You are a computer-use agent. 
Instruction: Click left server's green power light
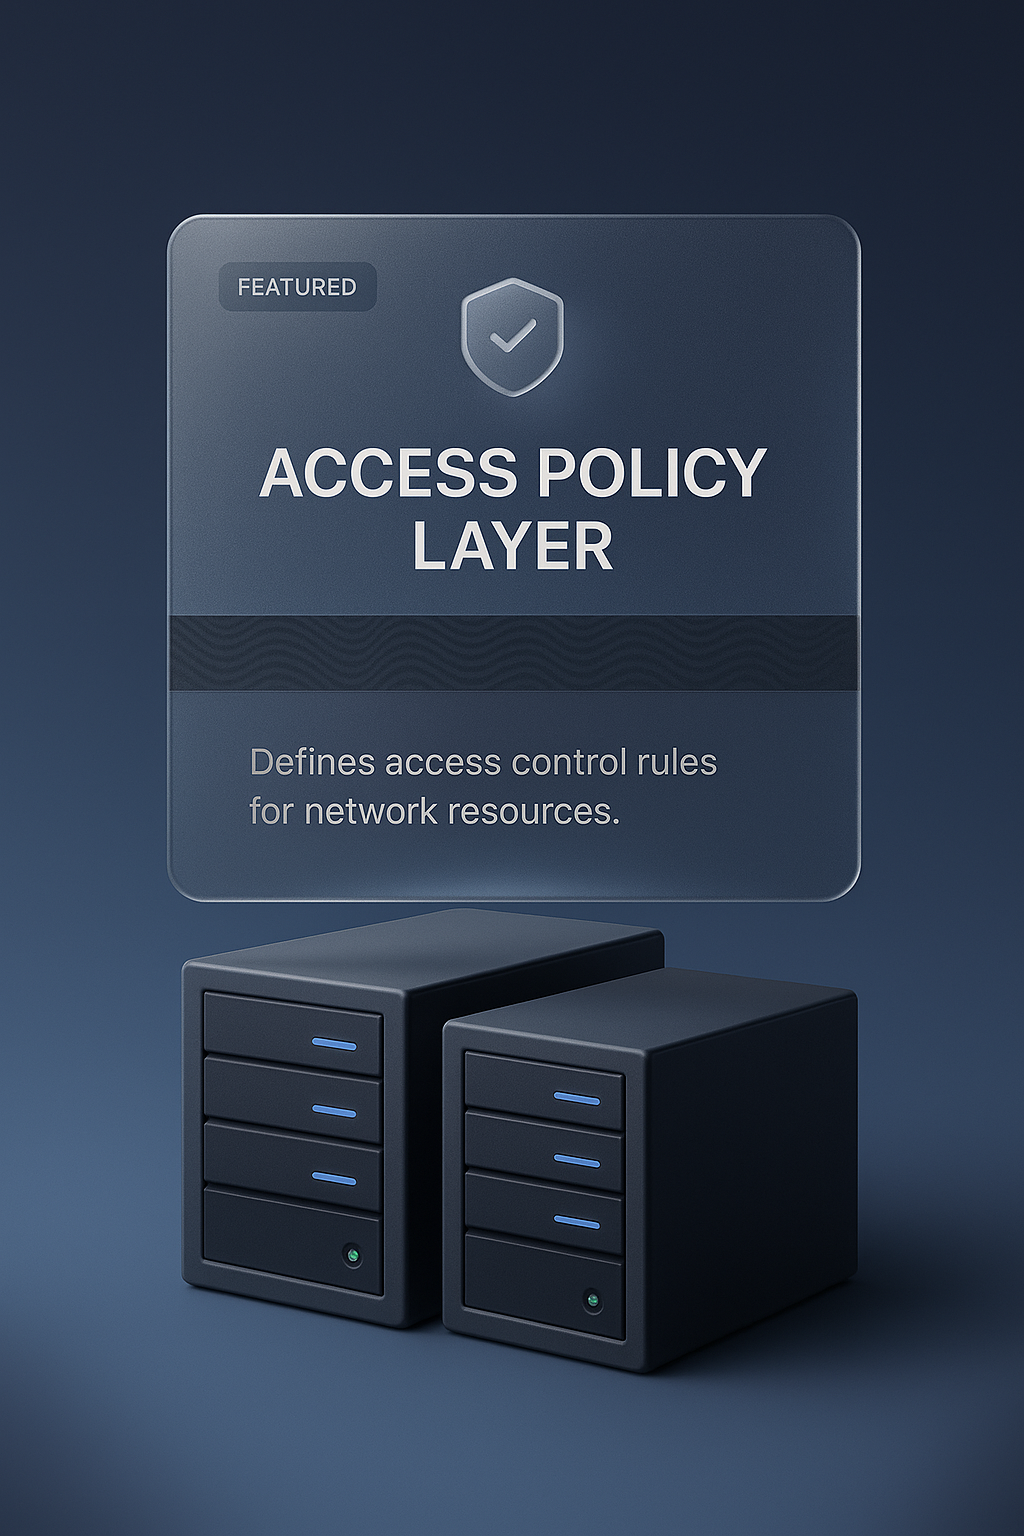(x=352, y=1254)
